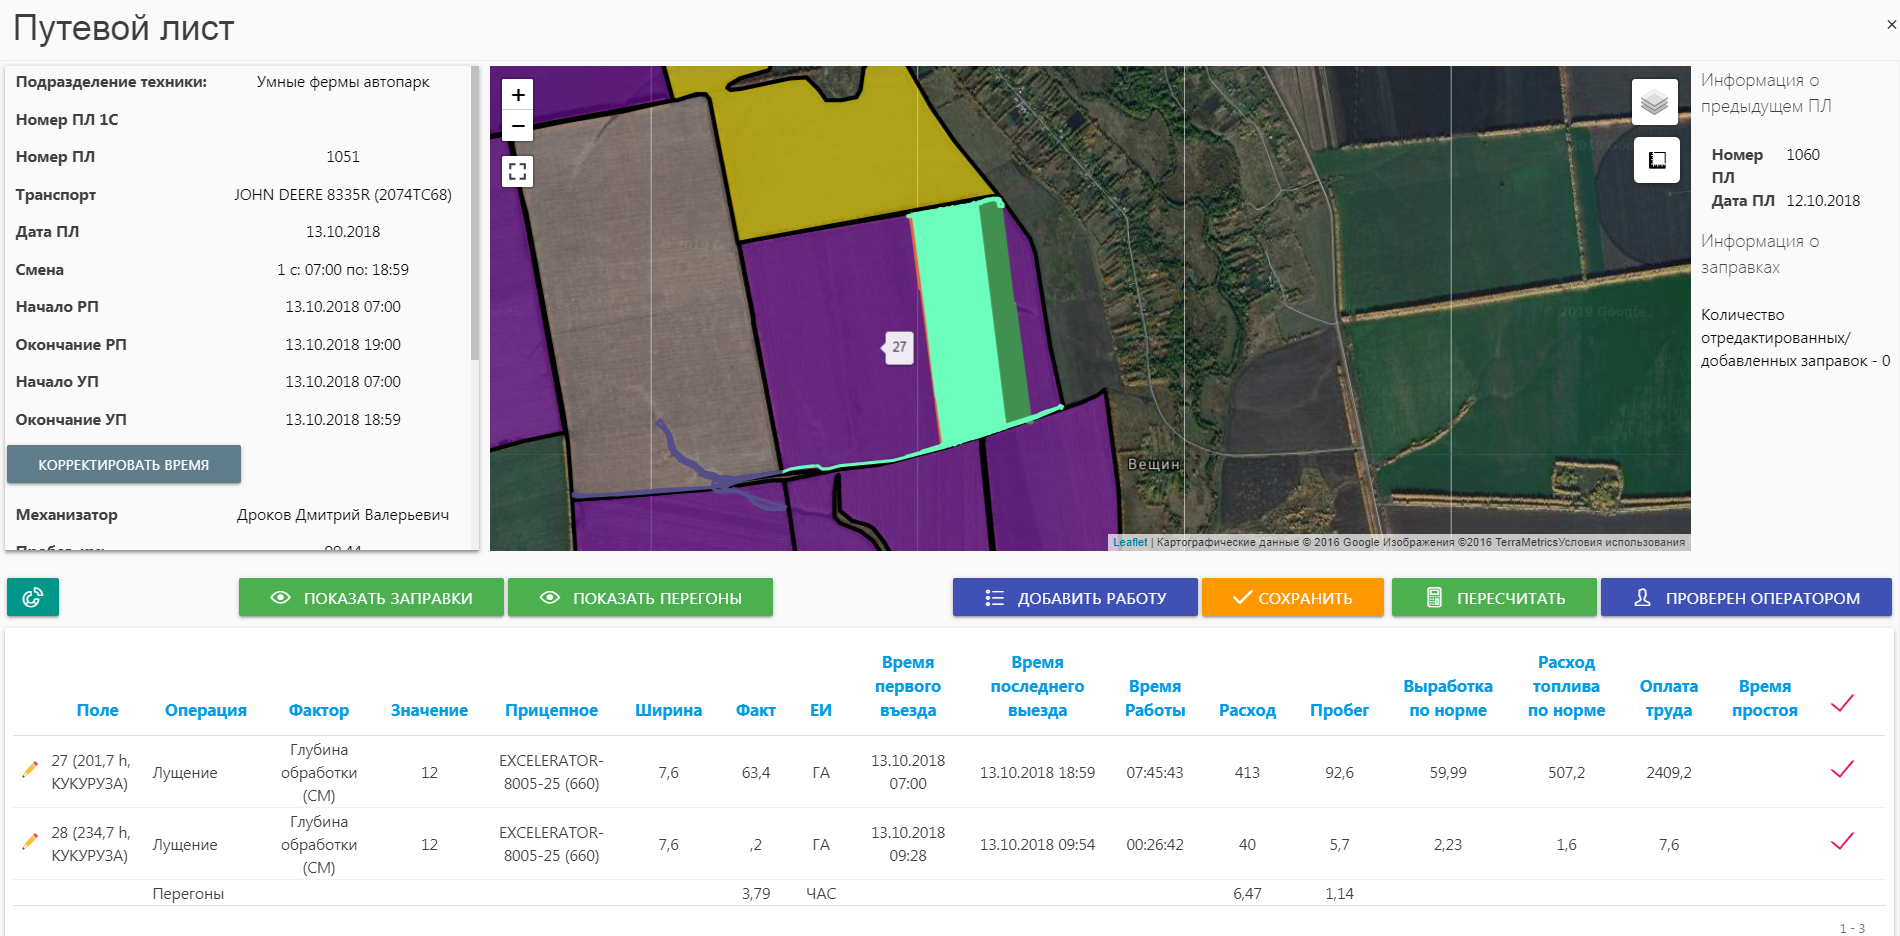This screenshot has width=1900, height=936.
Task: Toggle fullscreen map view
Action: coord(517,171)
